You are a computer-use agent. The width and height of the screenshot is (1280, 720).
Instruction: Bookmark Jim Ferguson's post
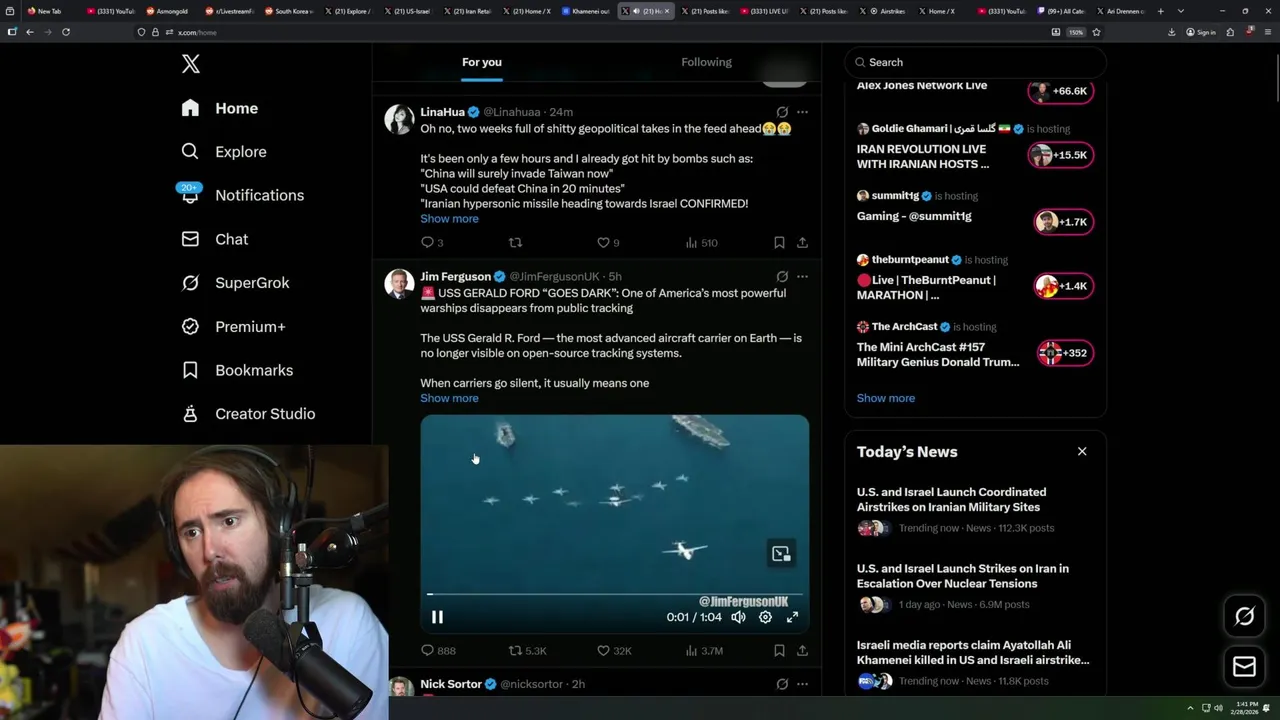(779, 650)
